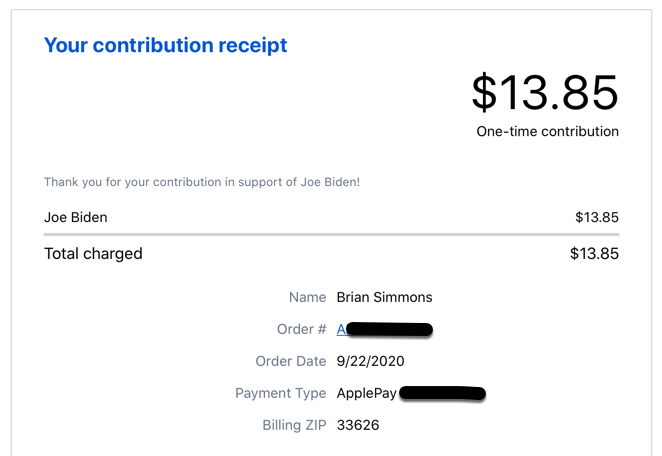
Task: Select the large $13.85 amount
Action: tap(545, 92)
